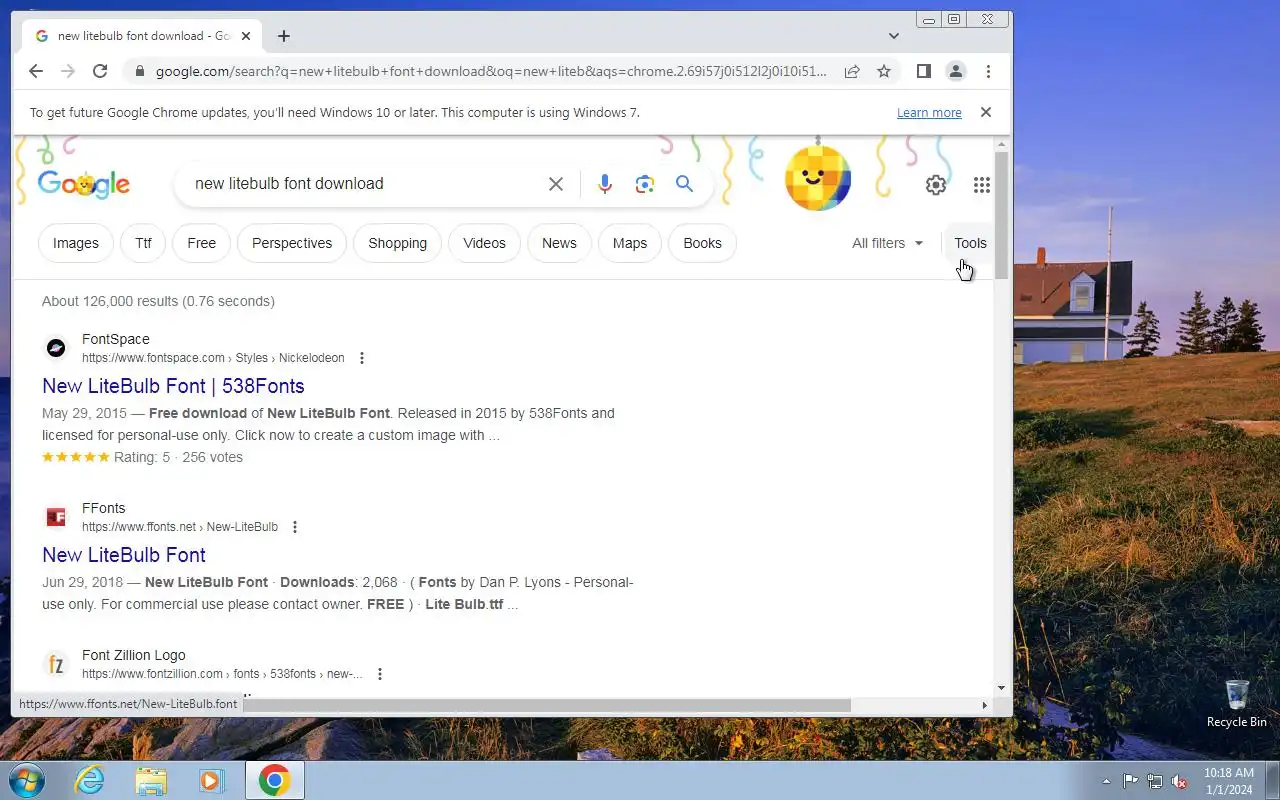Bookmark this page with star icon
The width and height of the screenshot is (1280, 800).
coord(884,71)
